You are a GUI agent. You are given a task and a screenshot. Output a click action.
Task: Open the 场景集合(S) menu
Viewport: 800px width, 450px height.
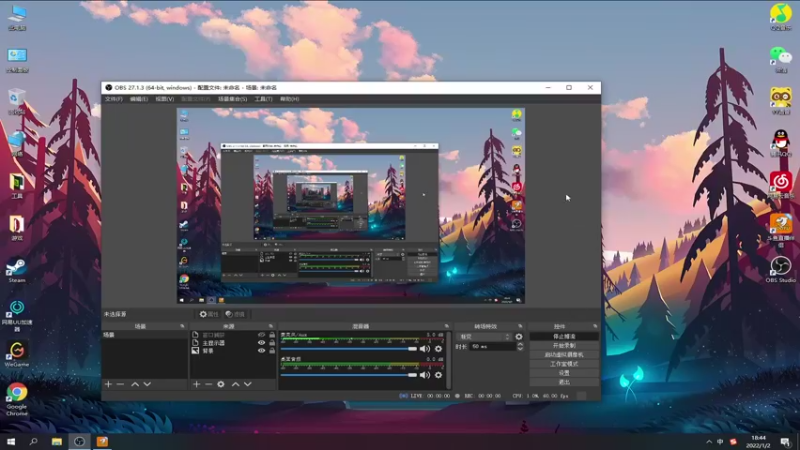pyautogui.click(x=233, y=99)
